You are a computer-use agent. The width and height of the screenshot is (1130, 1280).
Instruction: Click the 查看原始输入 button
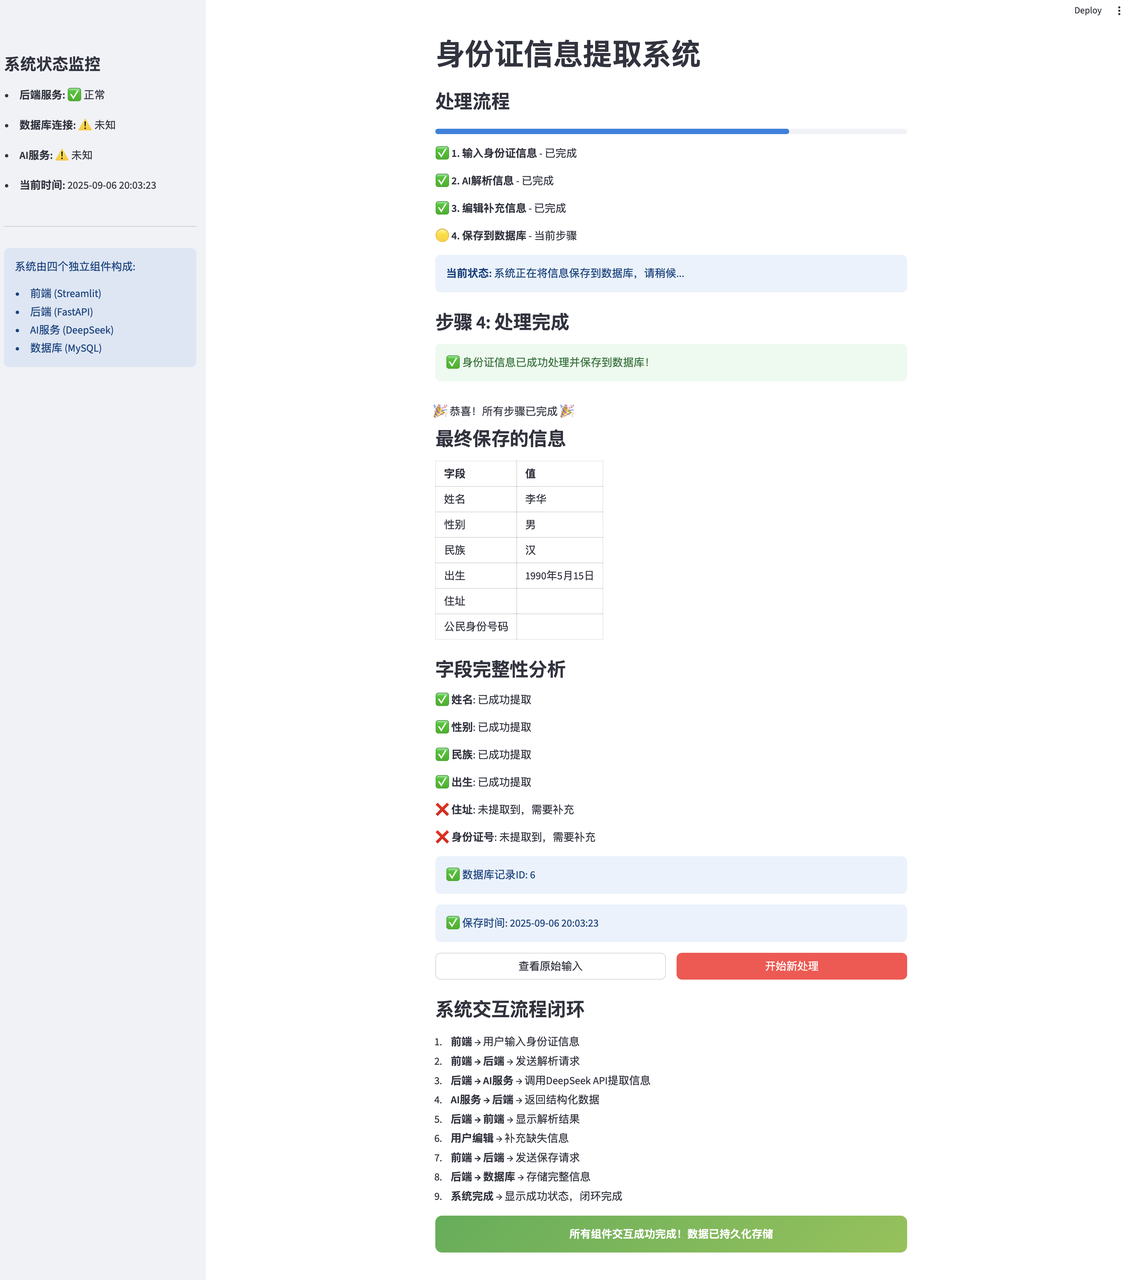point(550,966)
